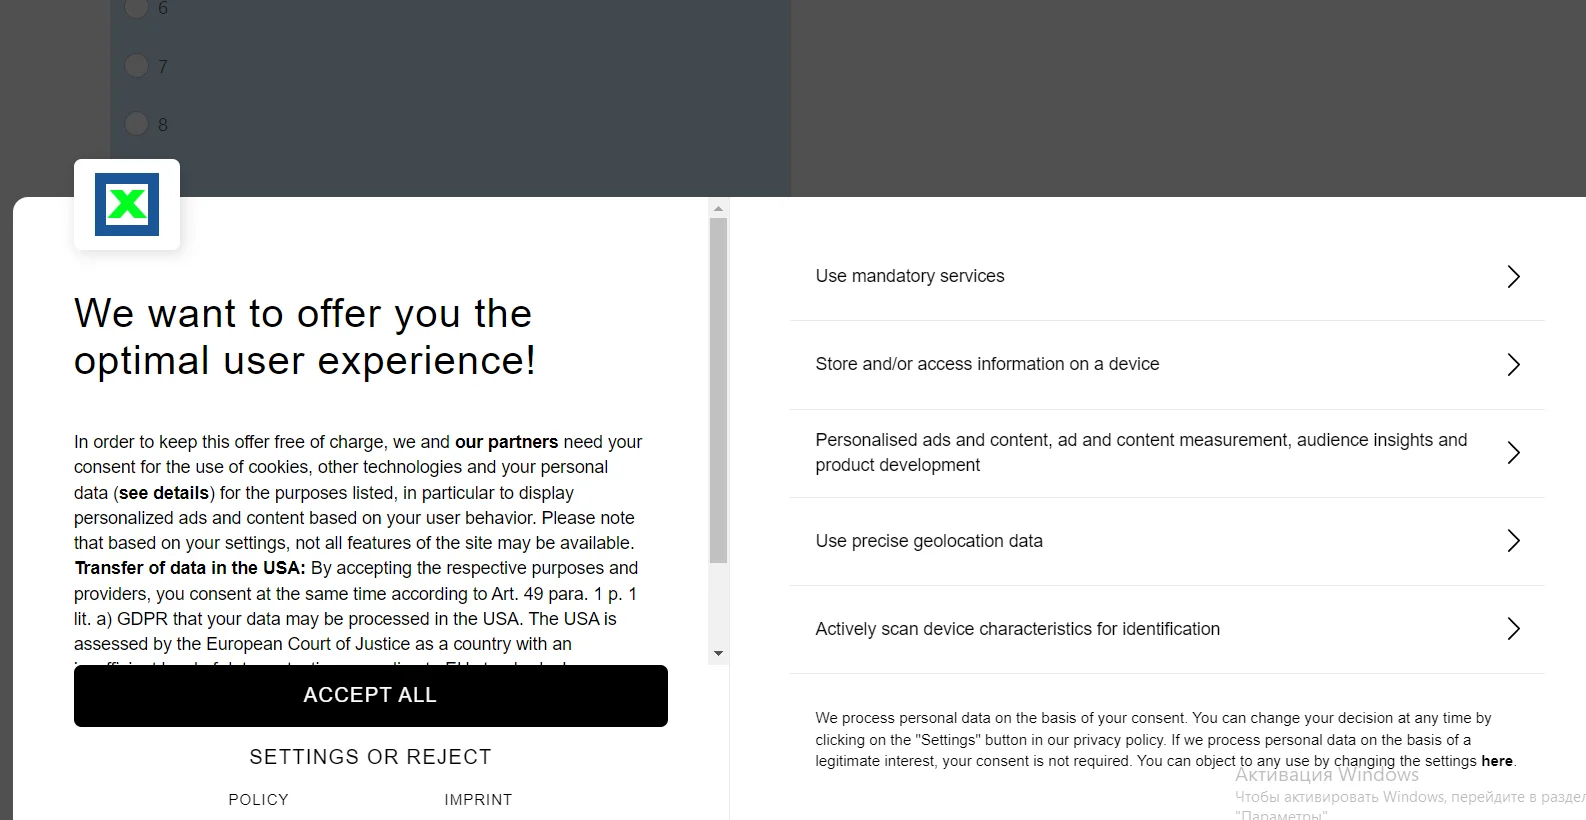Click the consent text scroll-down arrow

[718, 653]
